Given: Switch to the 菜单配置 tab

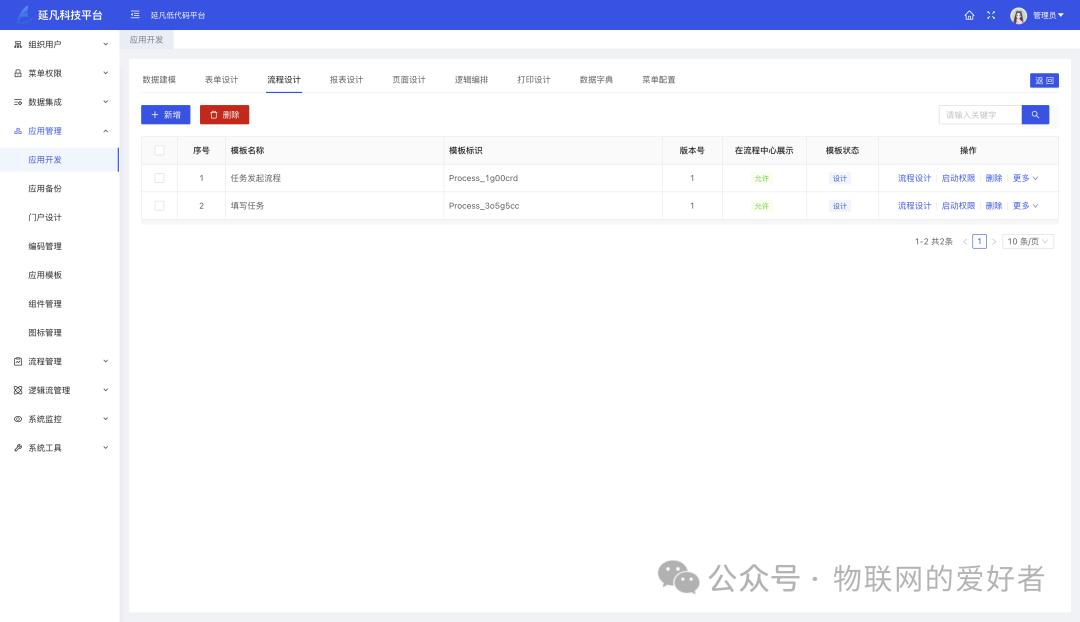Looking at the screenshot, I should pos(658,80).
